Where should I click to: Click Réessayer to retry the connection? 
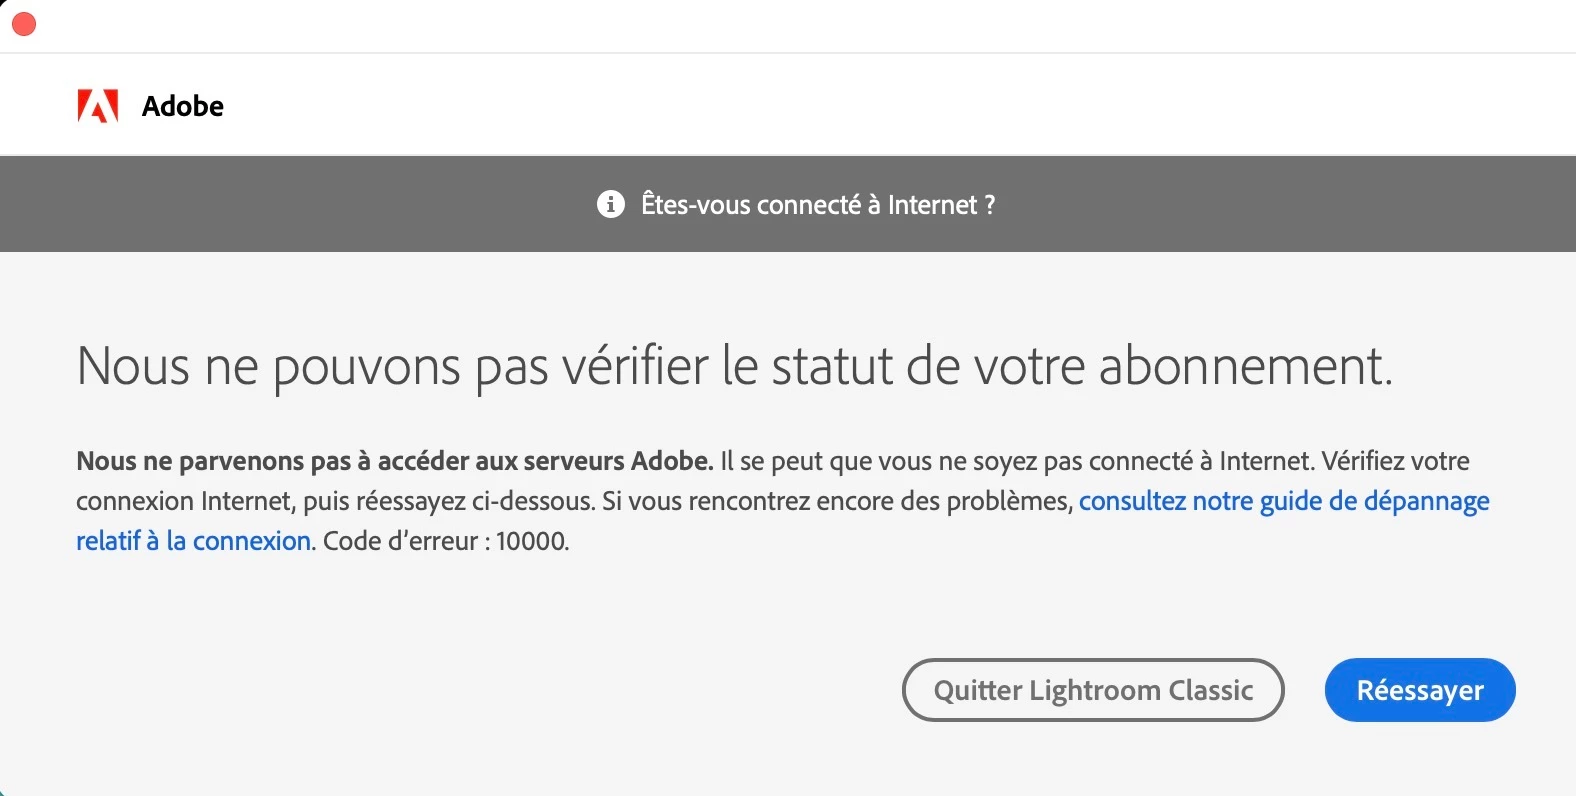[x=1420, y=690]
